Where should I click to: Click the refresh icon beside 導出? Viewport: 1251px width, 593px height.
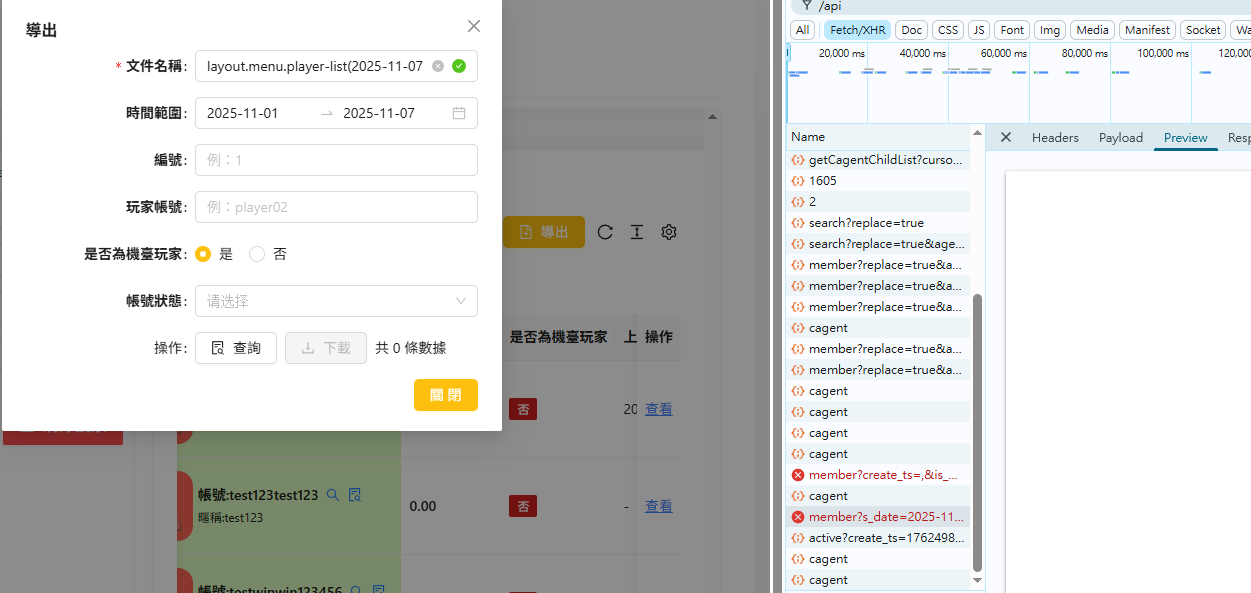[x=605, y=232]
